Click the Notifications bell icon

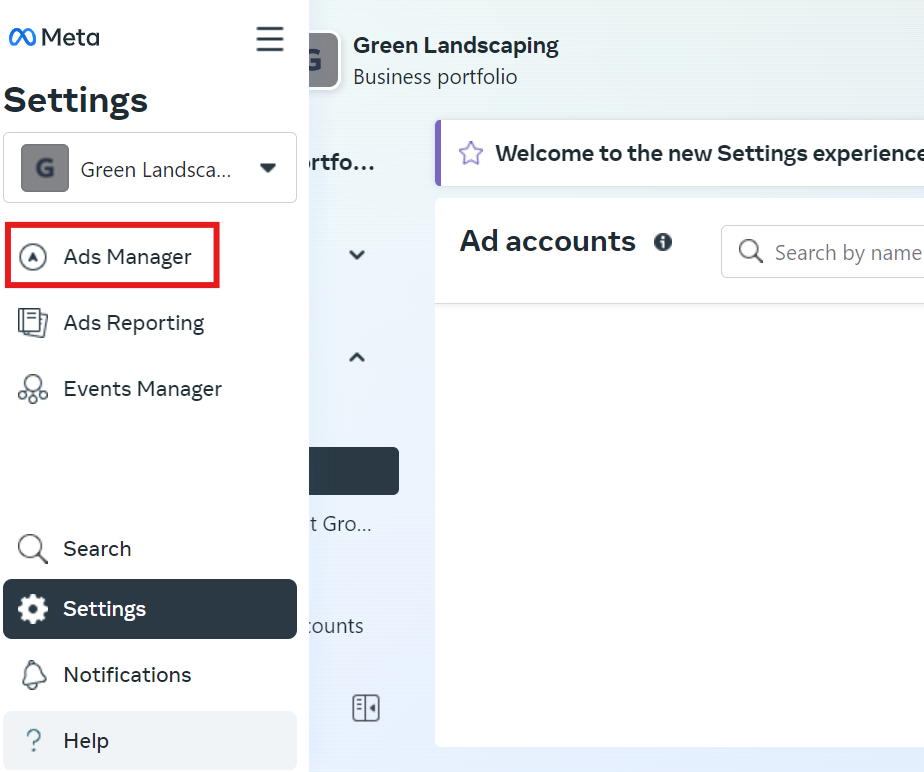coord(34,675)
